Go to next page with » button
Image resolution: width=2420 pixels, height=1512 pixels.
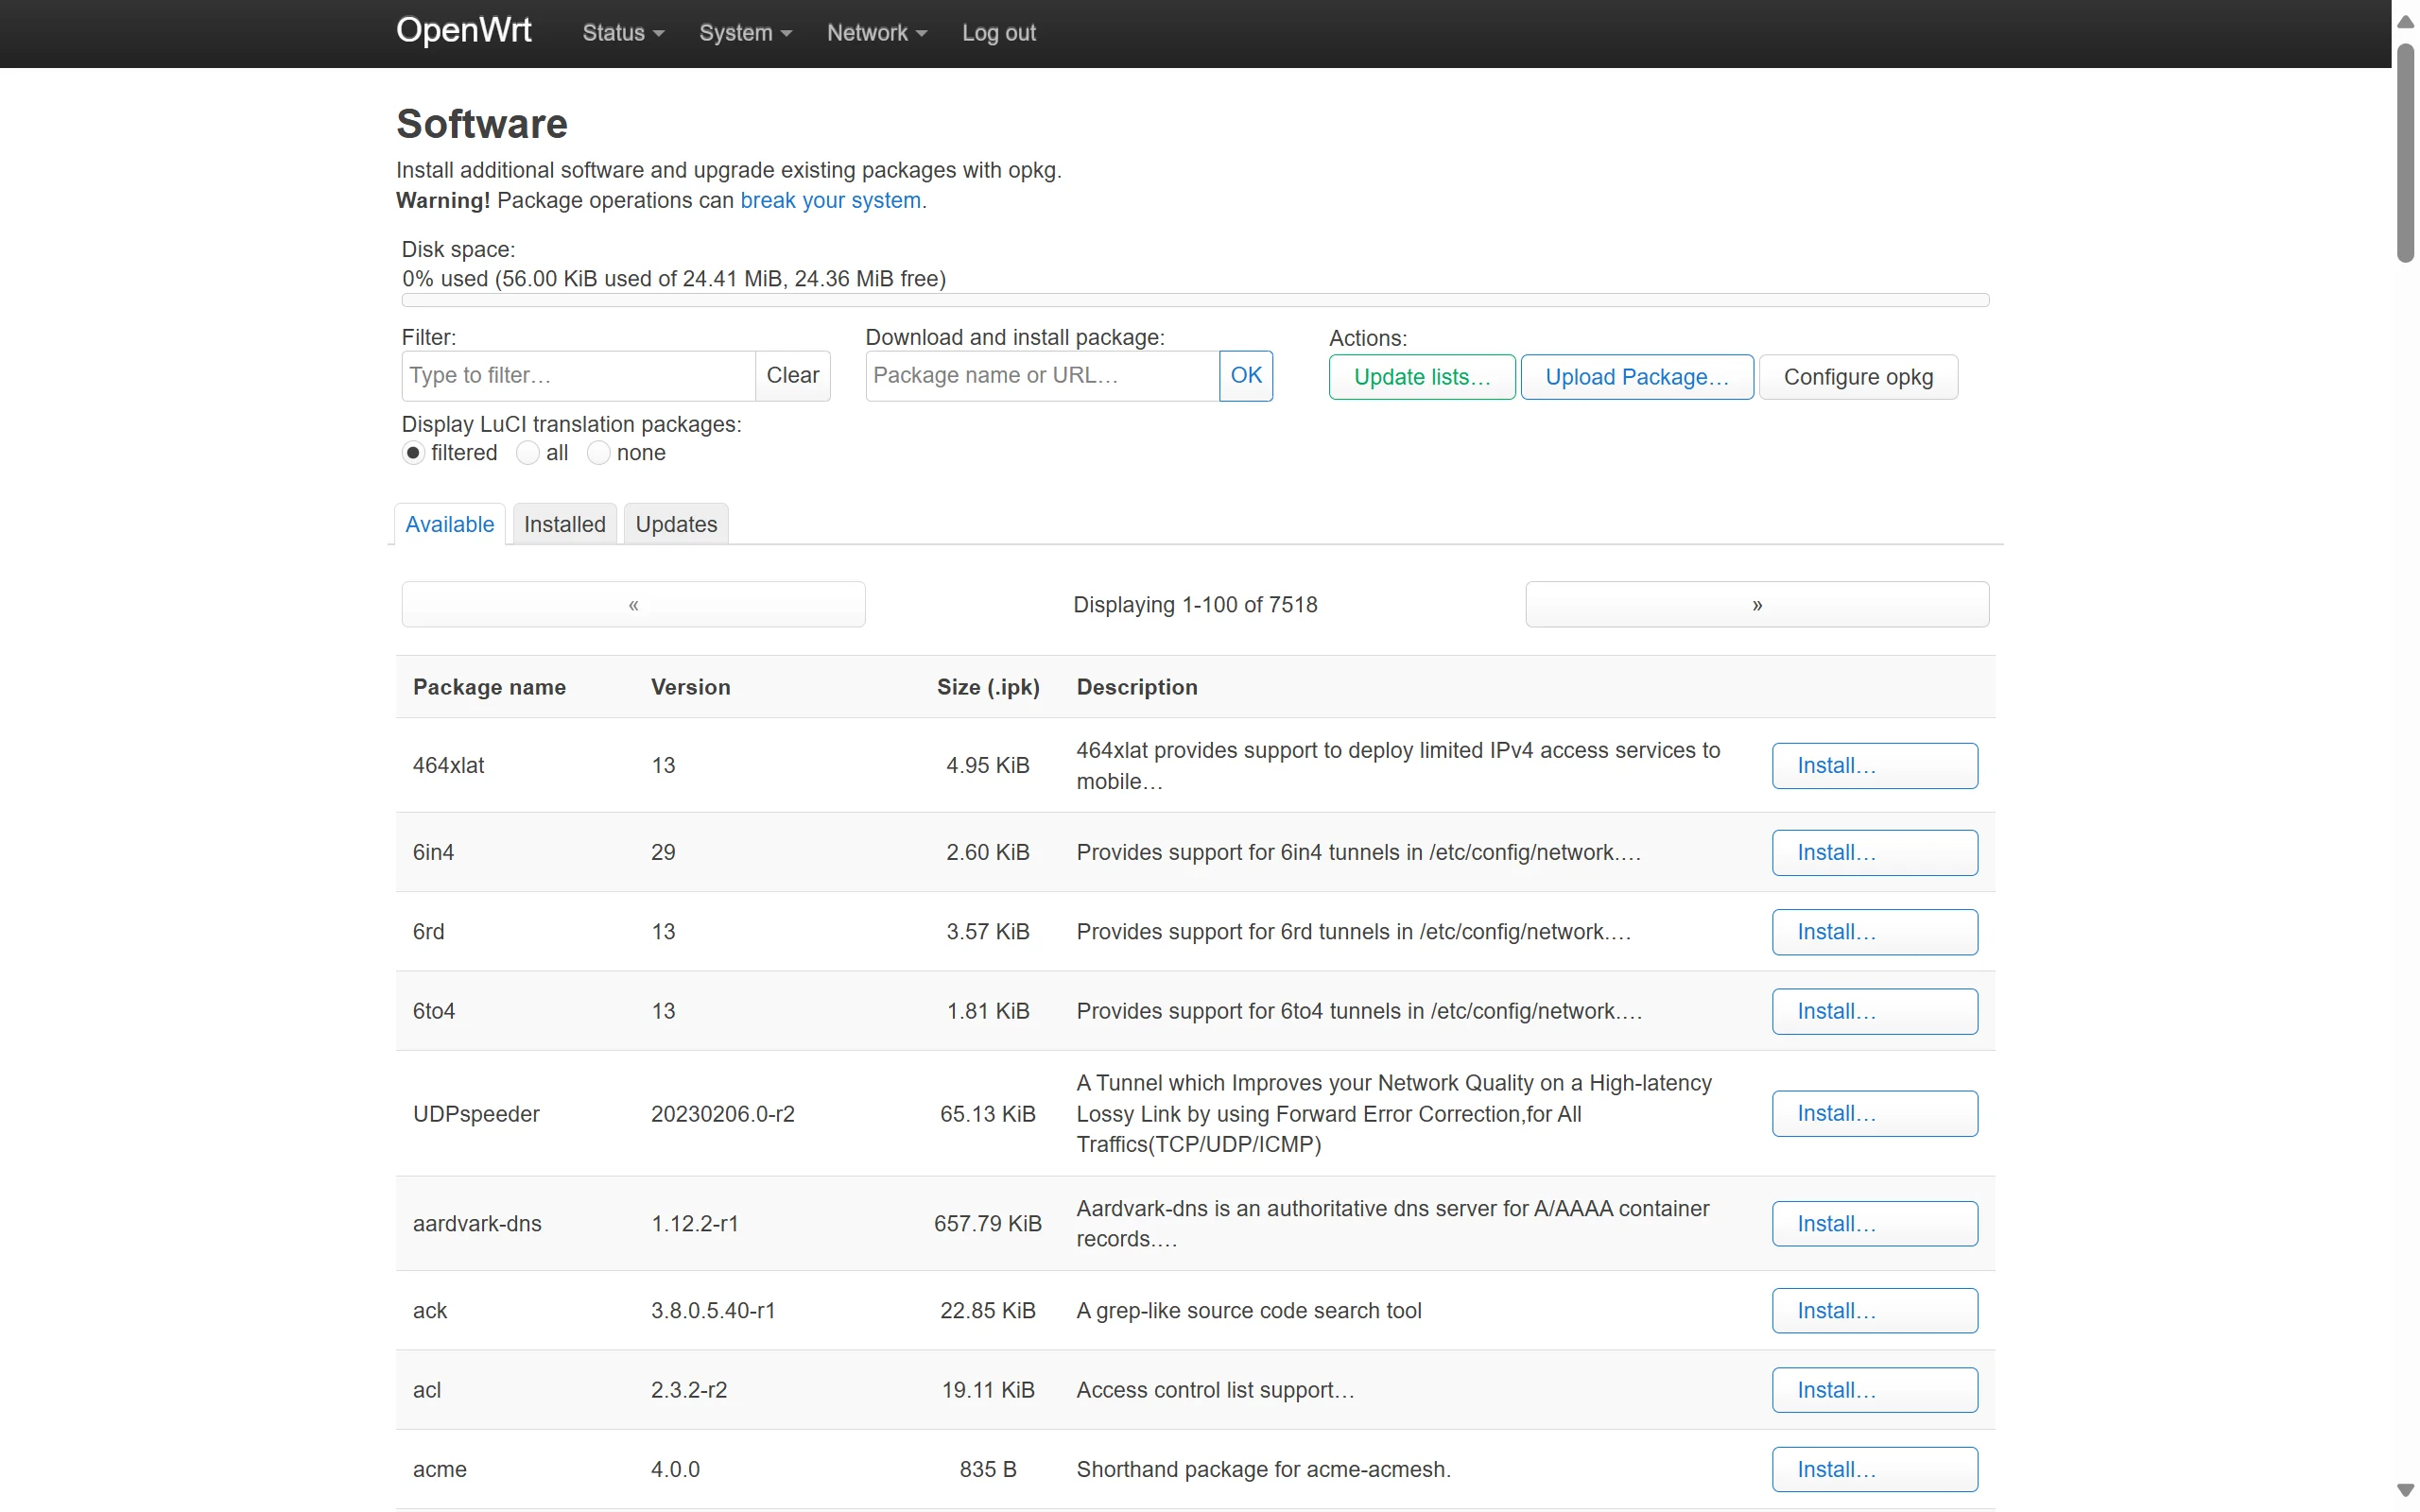click(x=1757, y=604)
